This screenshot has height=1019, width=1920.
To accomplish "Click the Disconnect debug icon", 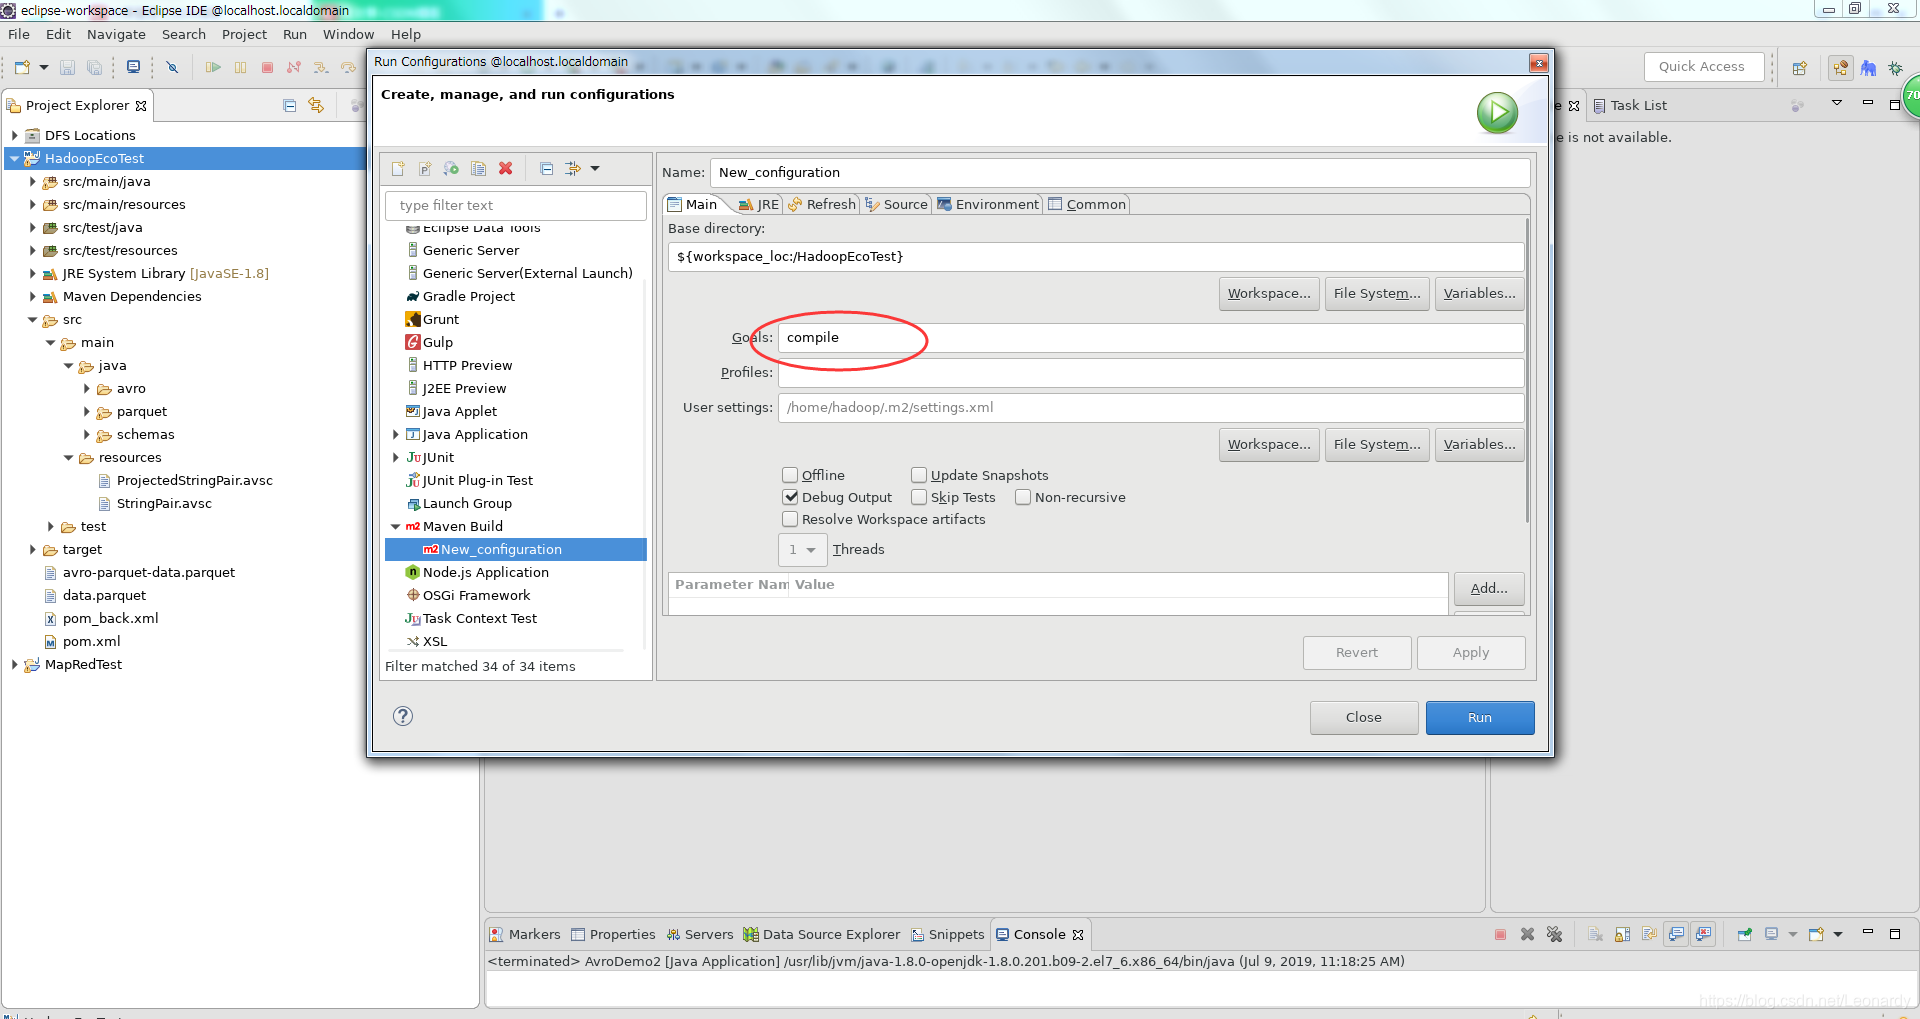I will (294, 67).
